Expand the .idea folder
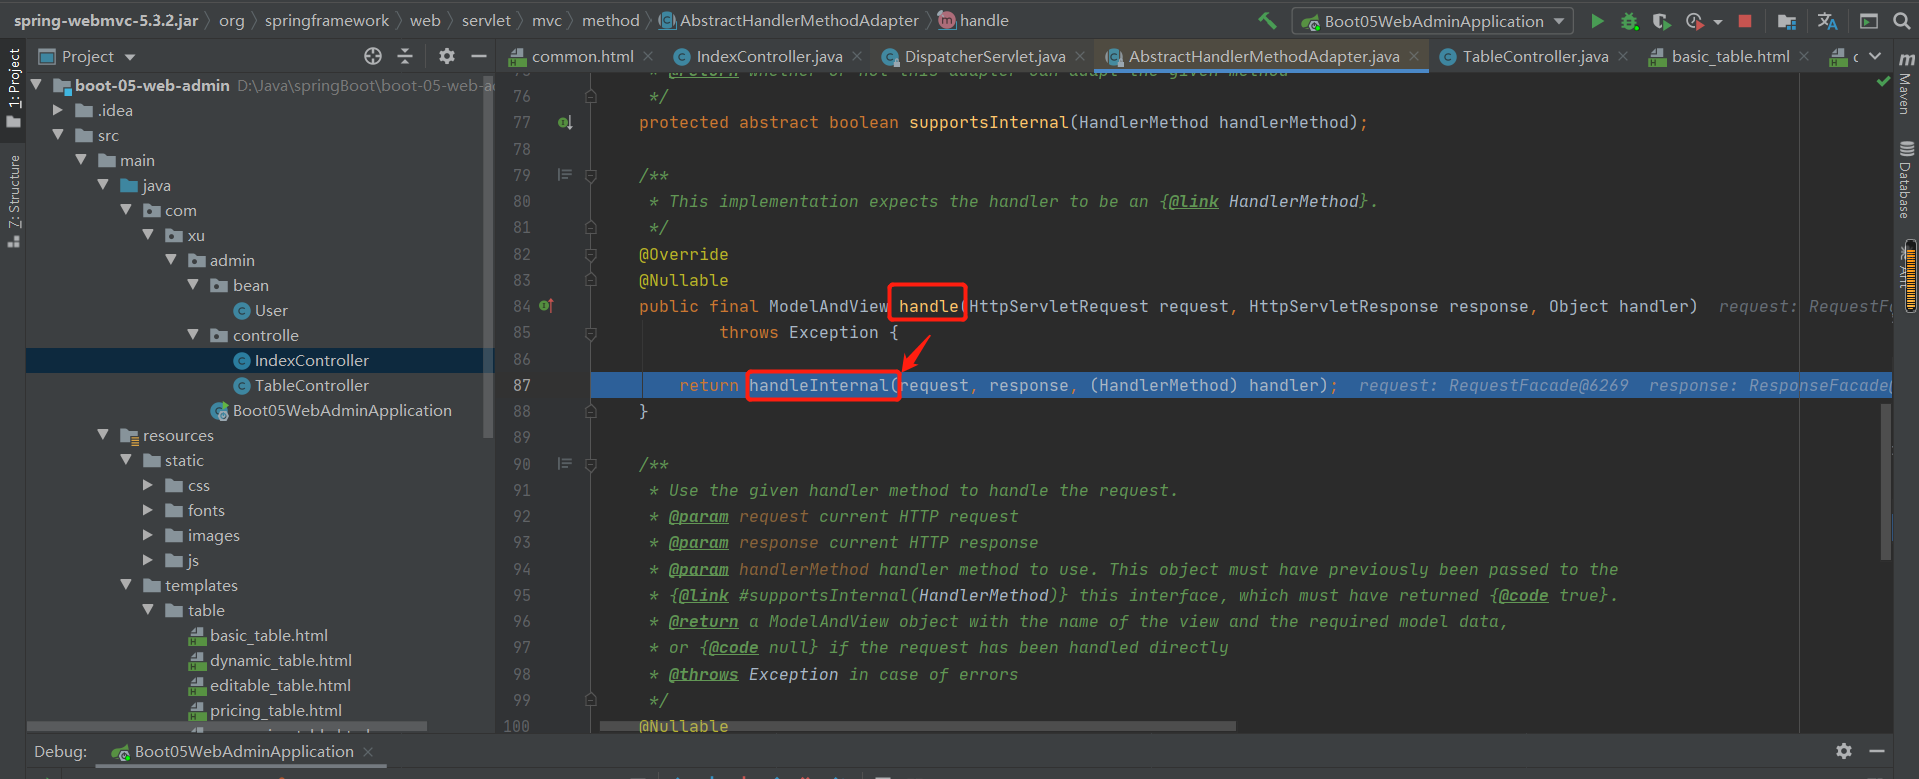Viewport: 1919px width, 779px height. [x=58, y=110]
